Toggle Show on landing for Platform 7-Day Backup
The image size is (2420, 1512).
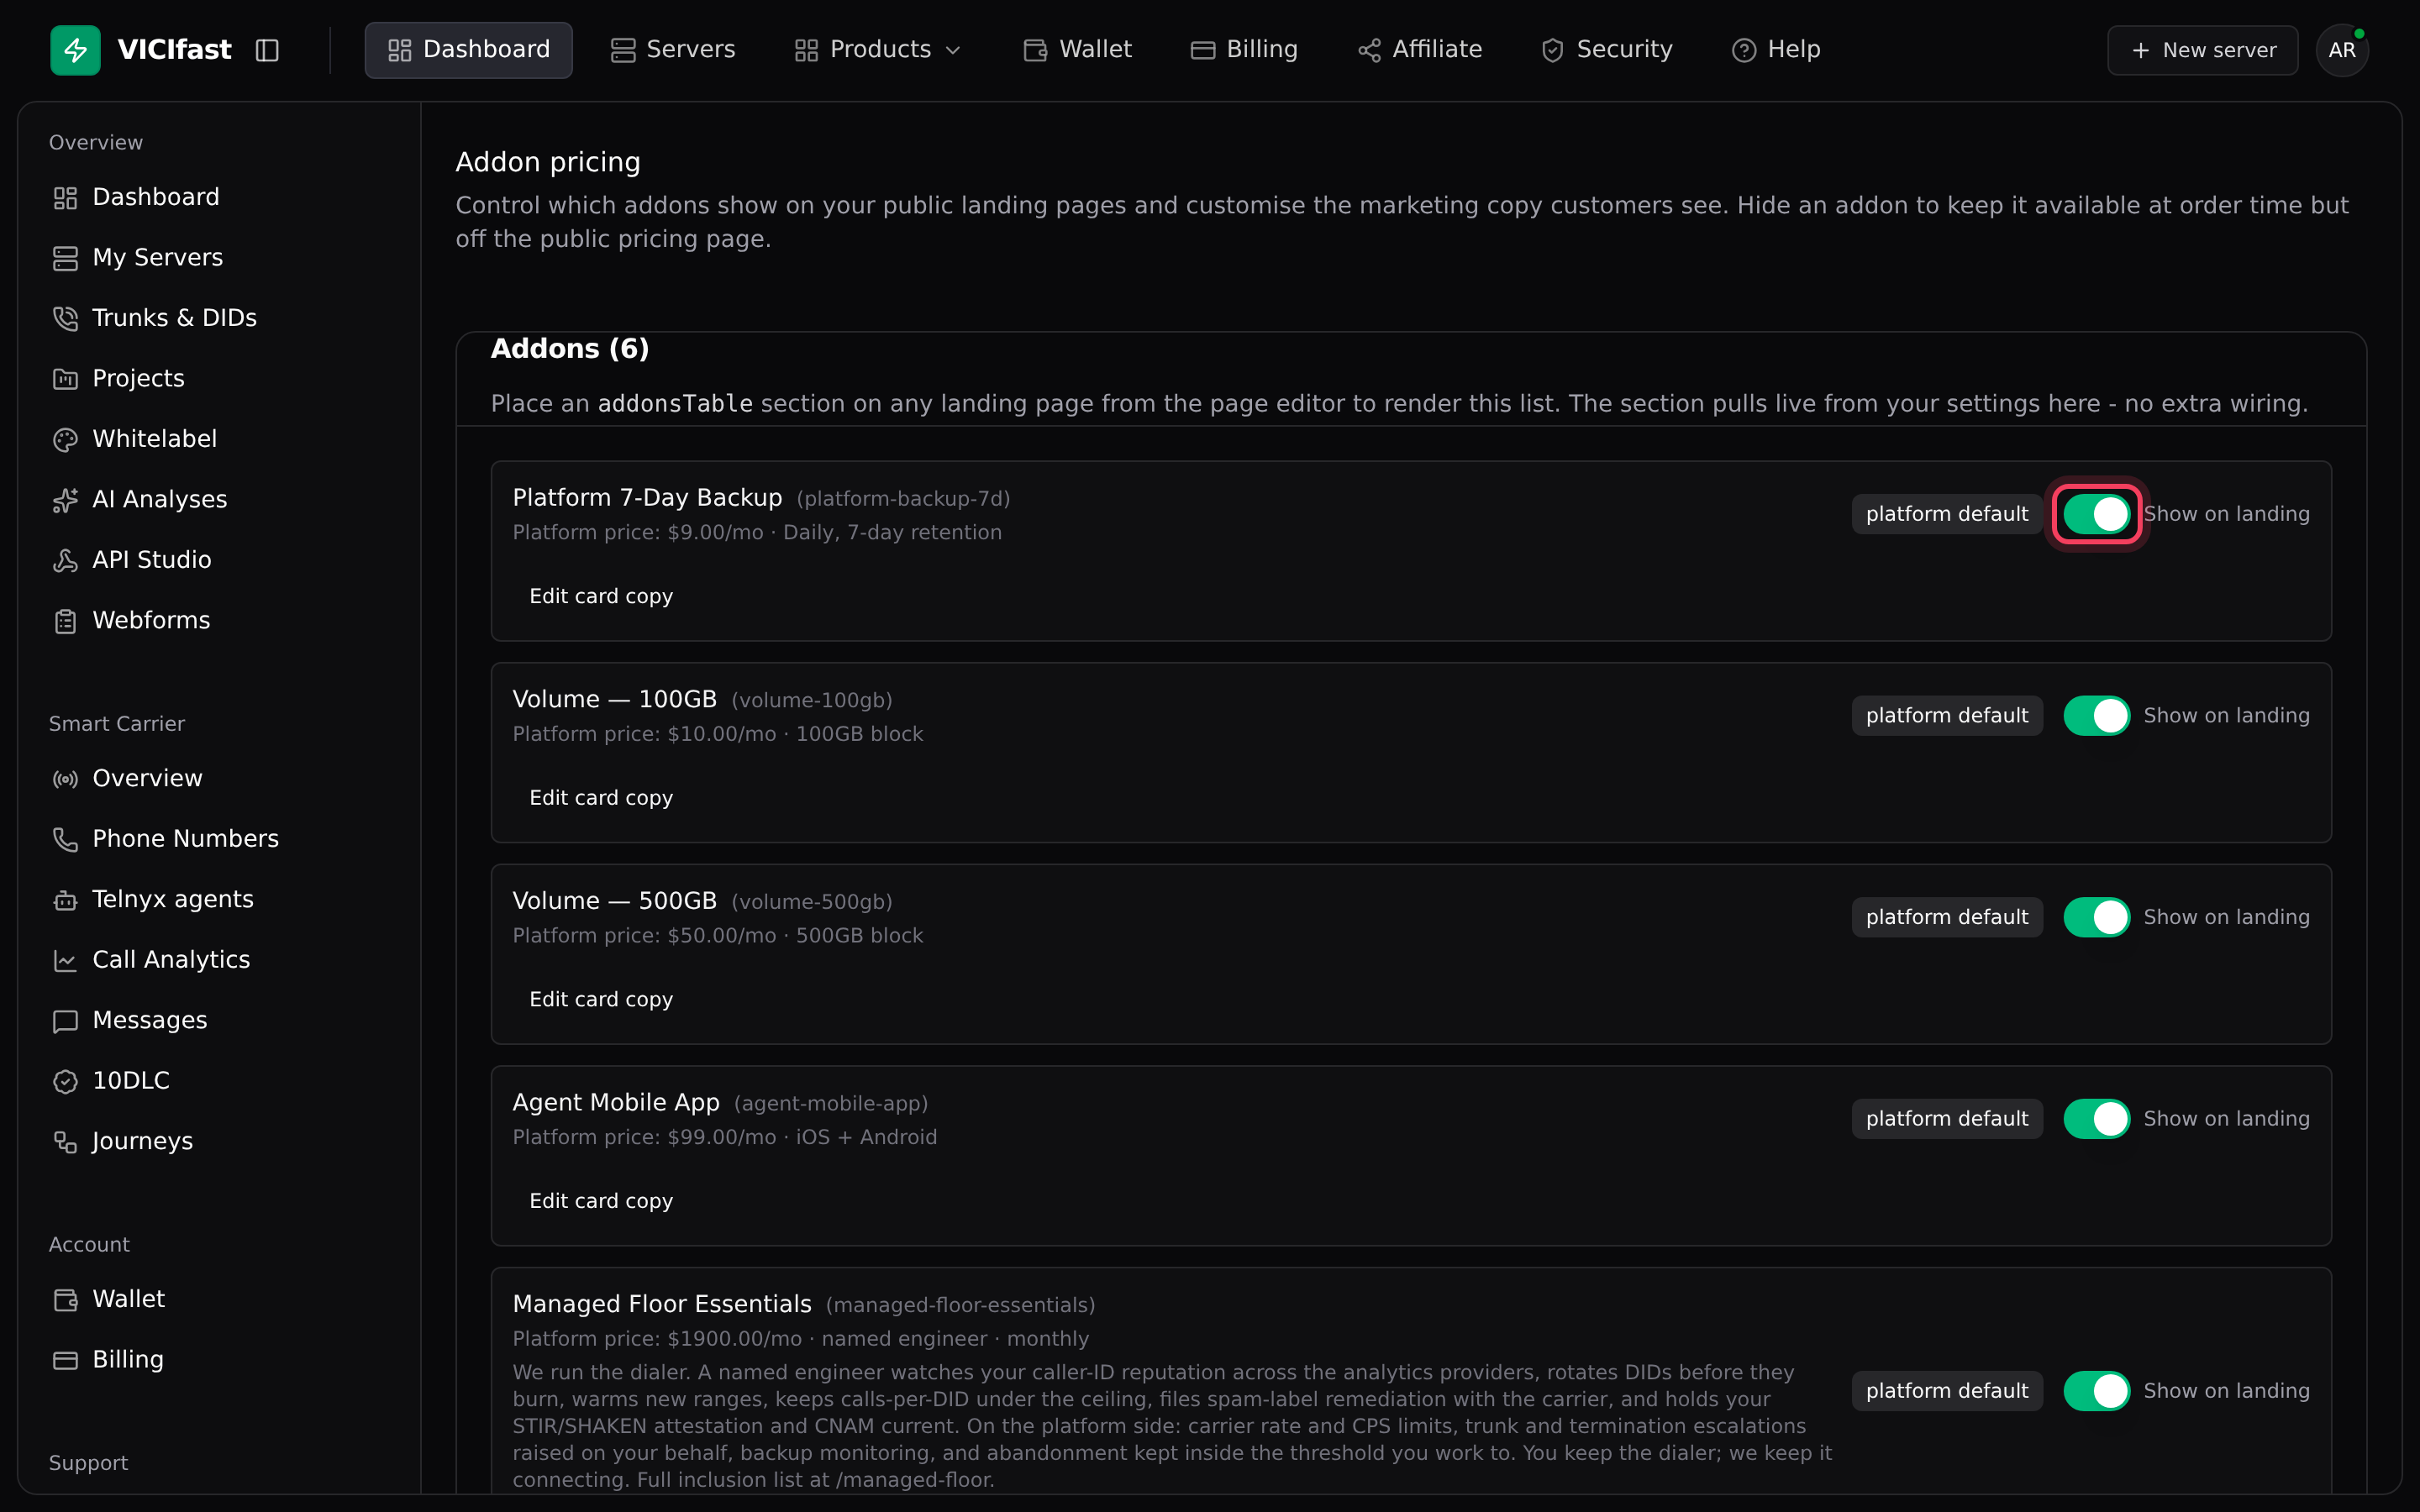tap(2096, 514)
